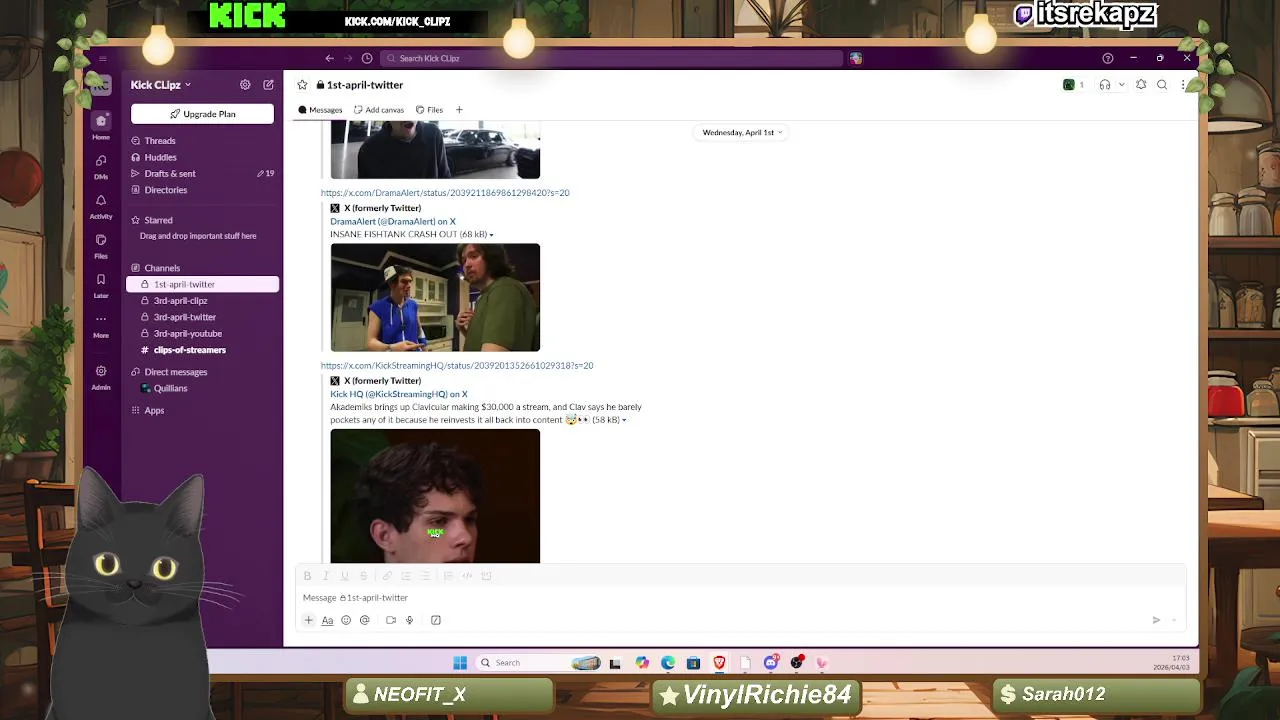Open Drafts & sent in the sidebar
Viewport: 1280px width, 720px height.
pyautogui.click(x=202, y=174)
